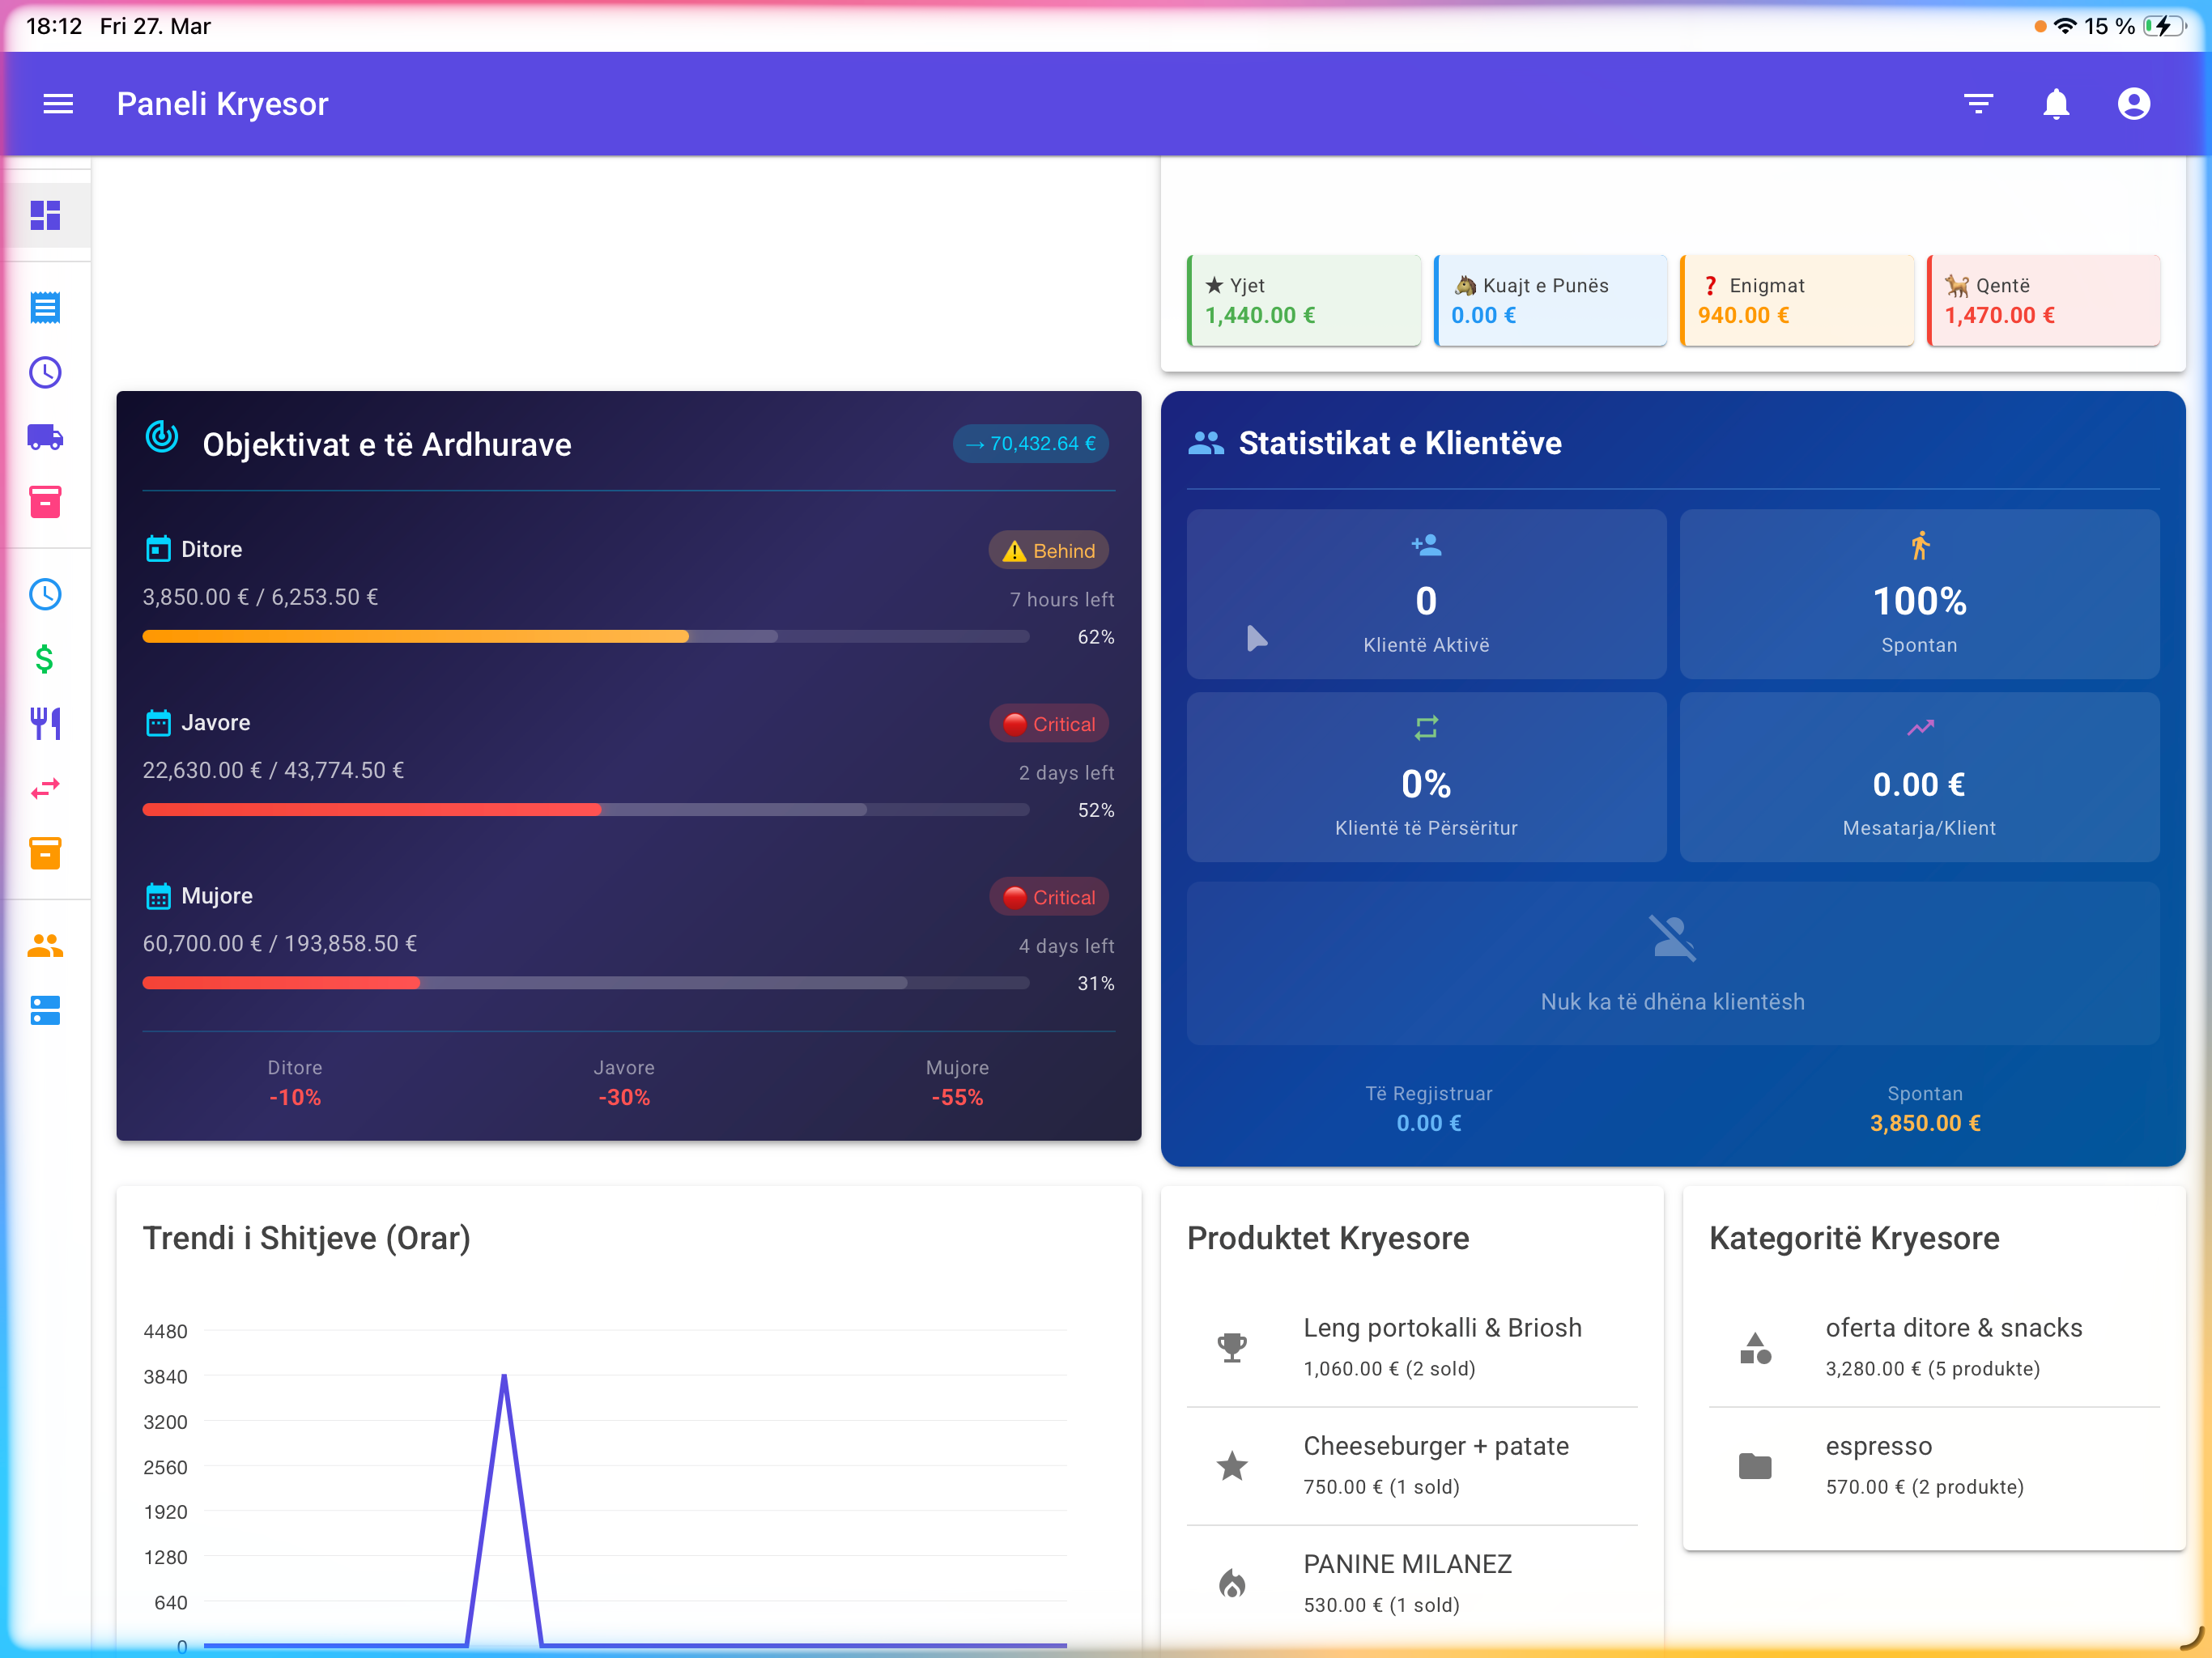Screen dimensions: 2212x1658
Task: Select the espresso category row
Action: [1934, 1466]
